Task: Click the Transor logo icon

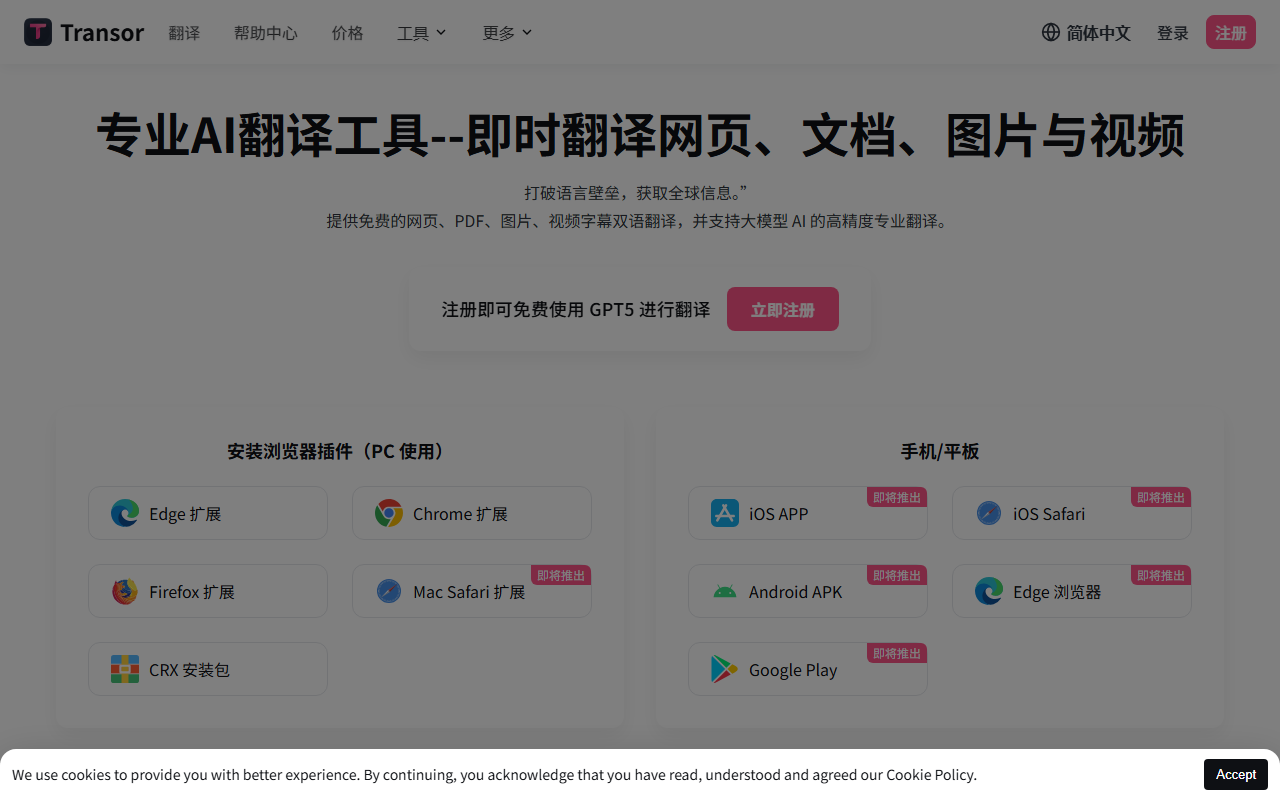Action: click(x=38, y=32)
